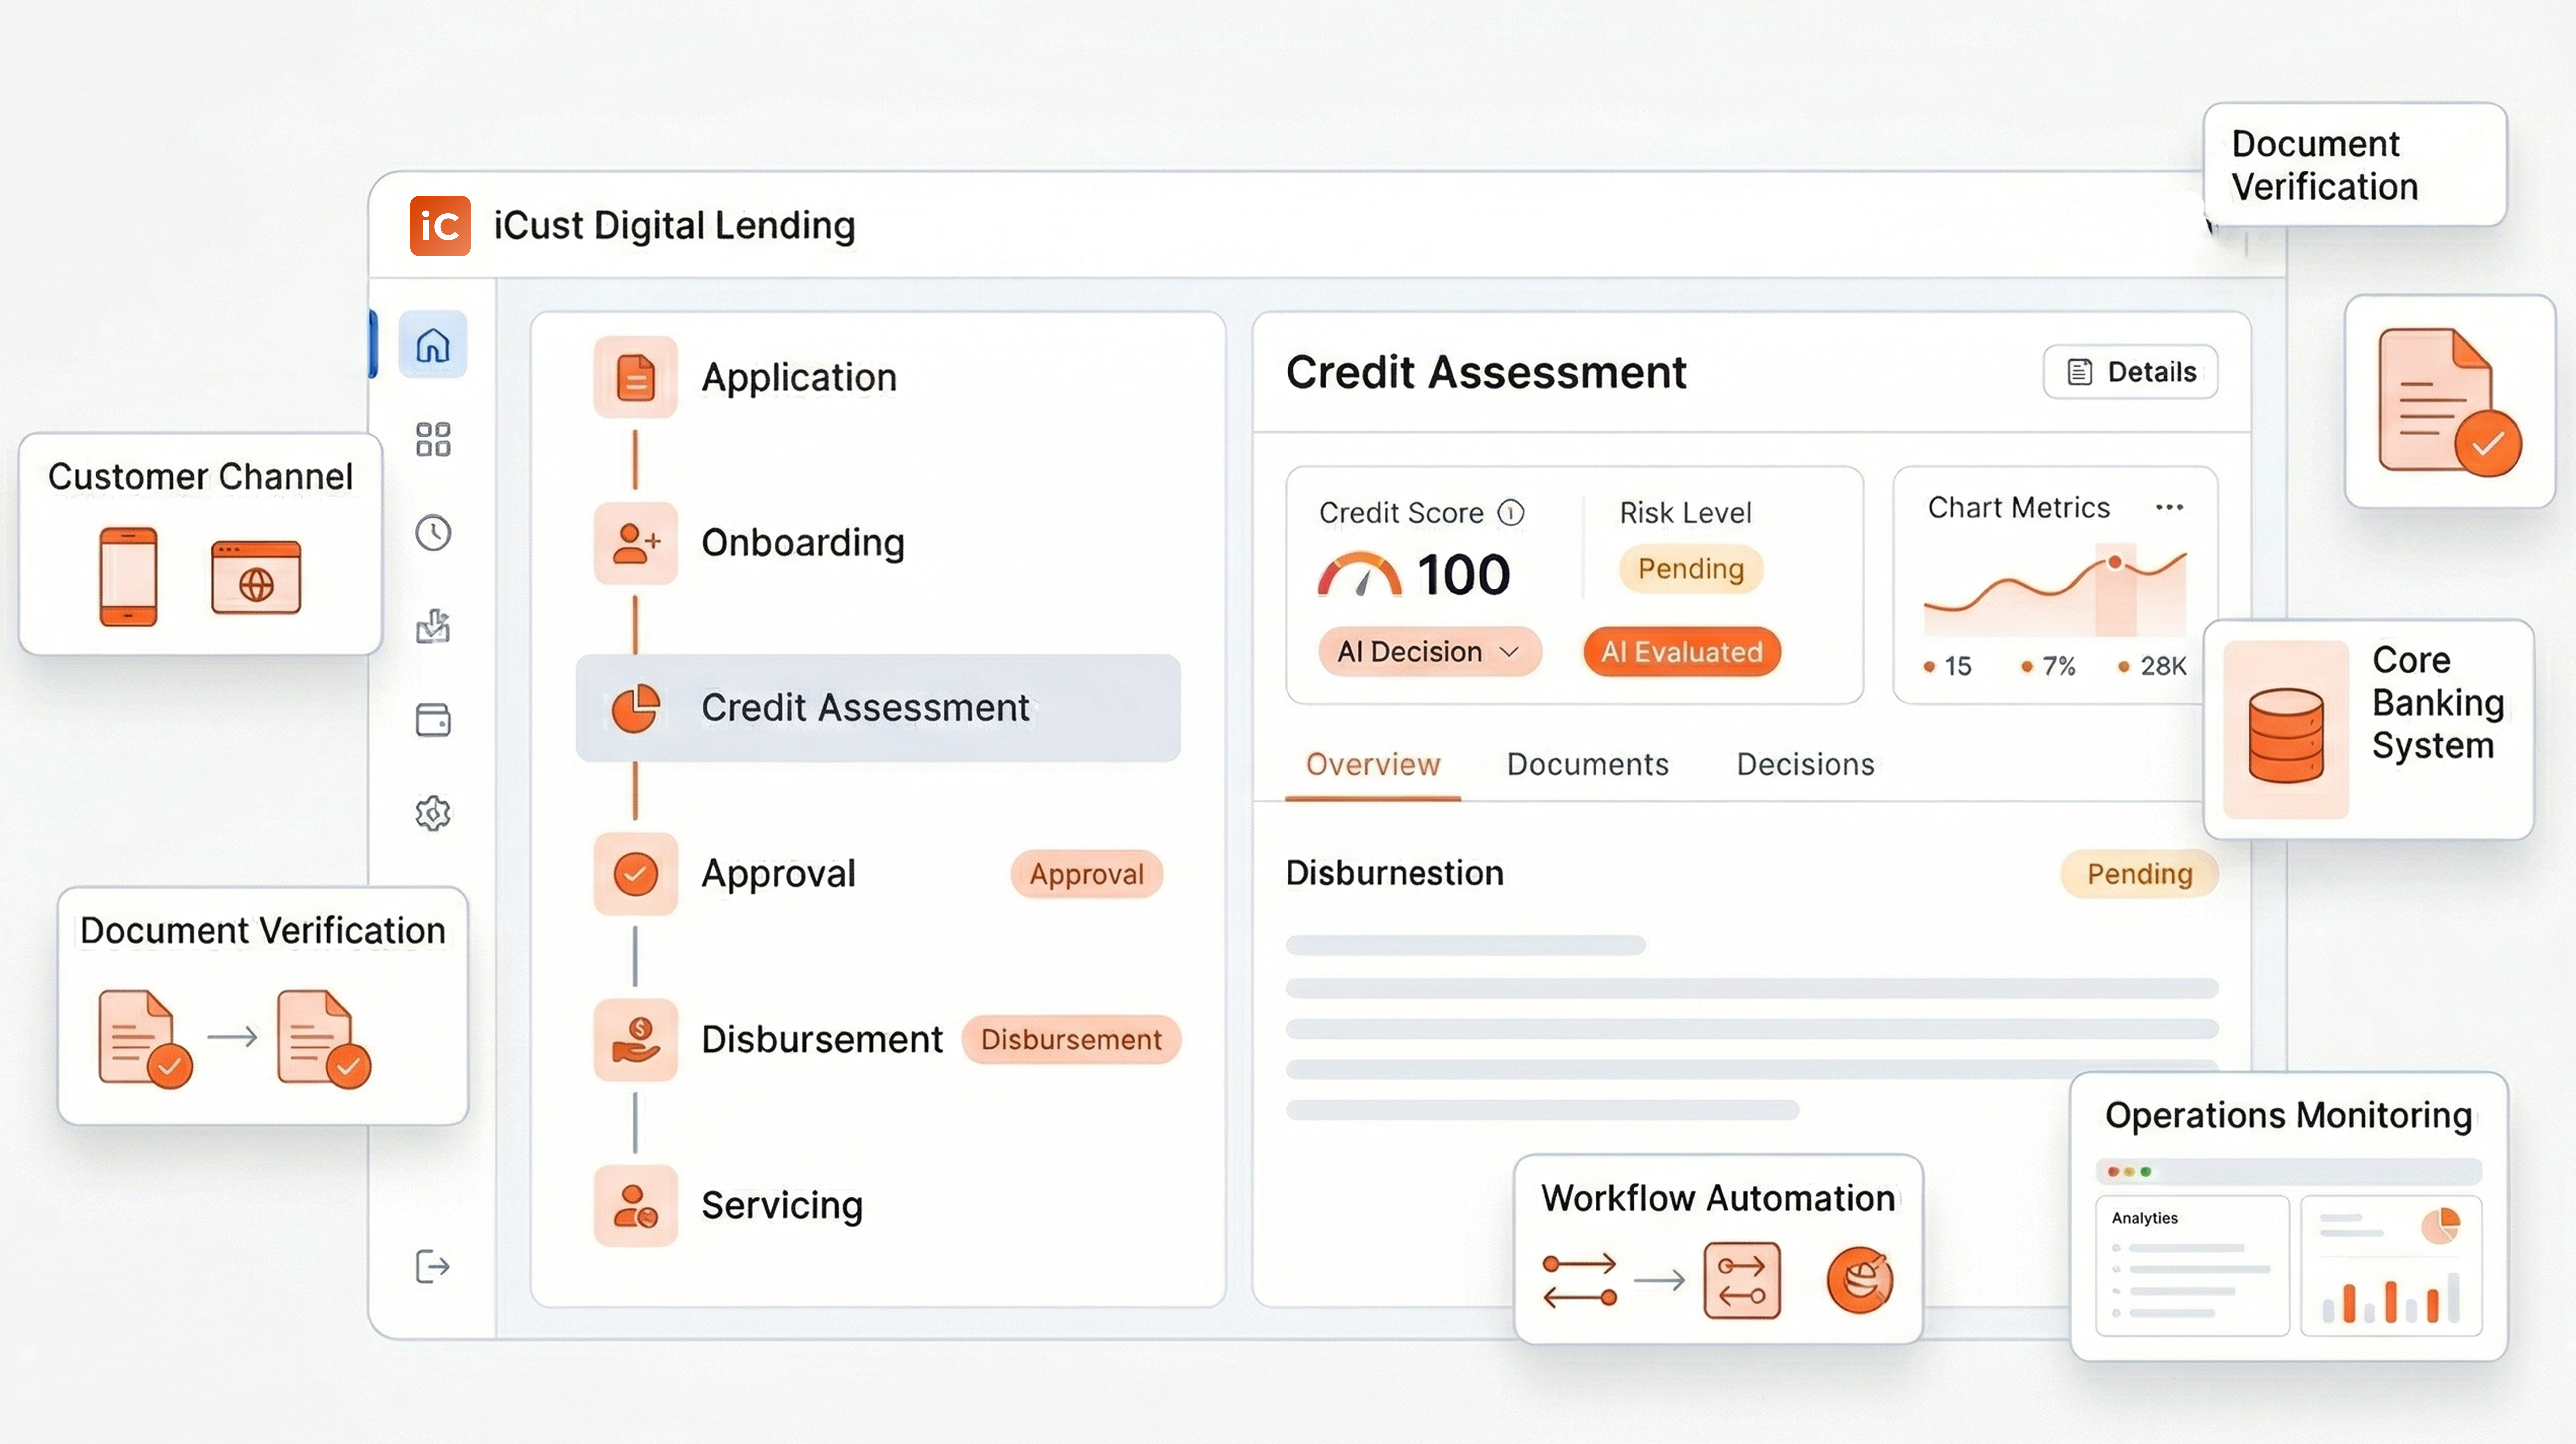Click the Analyties panel in Operations Monitoring
The width and height of the screenshot is (2576, 1444).
pyautogui.click(x=2193, y=1266)
